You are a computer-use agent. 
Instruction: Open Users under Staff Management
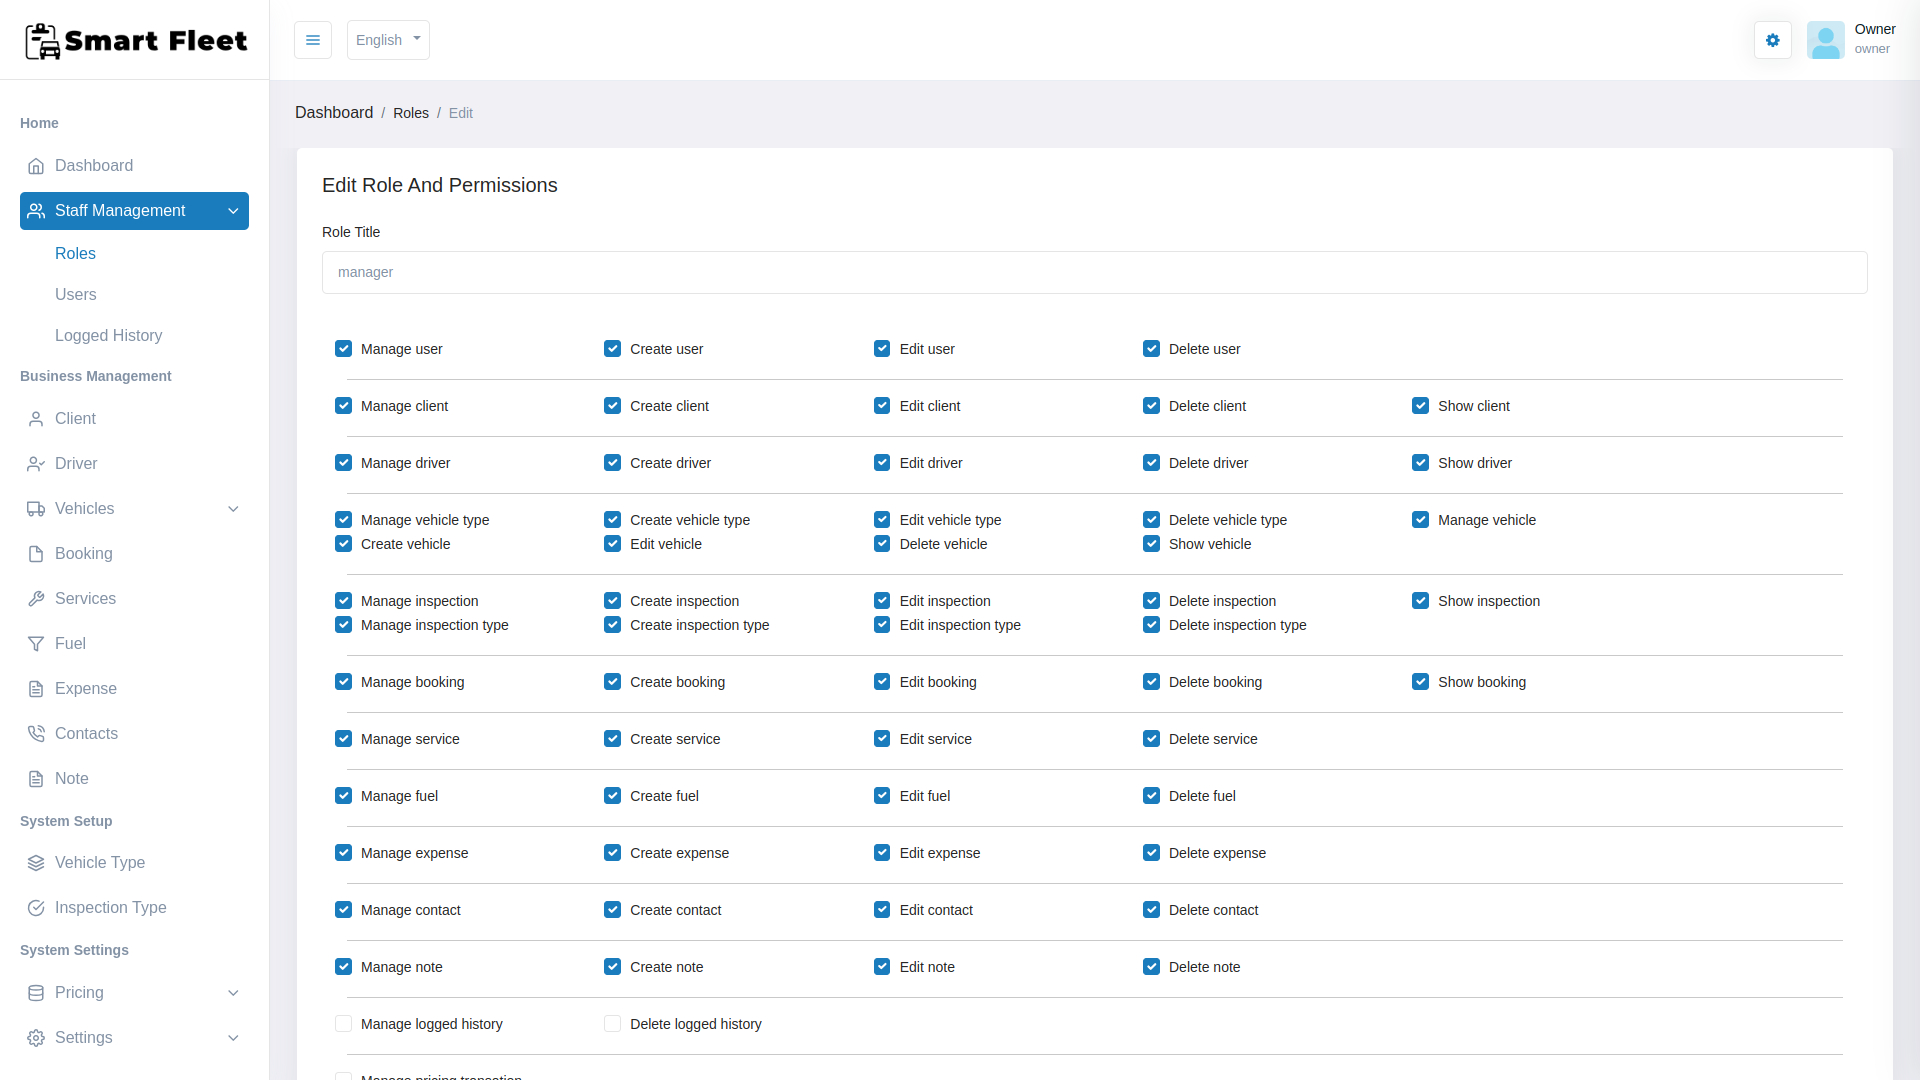(76, 295)
